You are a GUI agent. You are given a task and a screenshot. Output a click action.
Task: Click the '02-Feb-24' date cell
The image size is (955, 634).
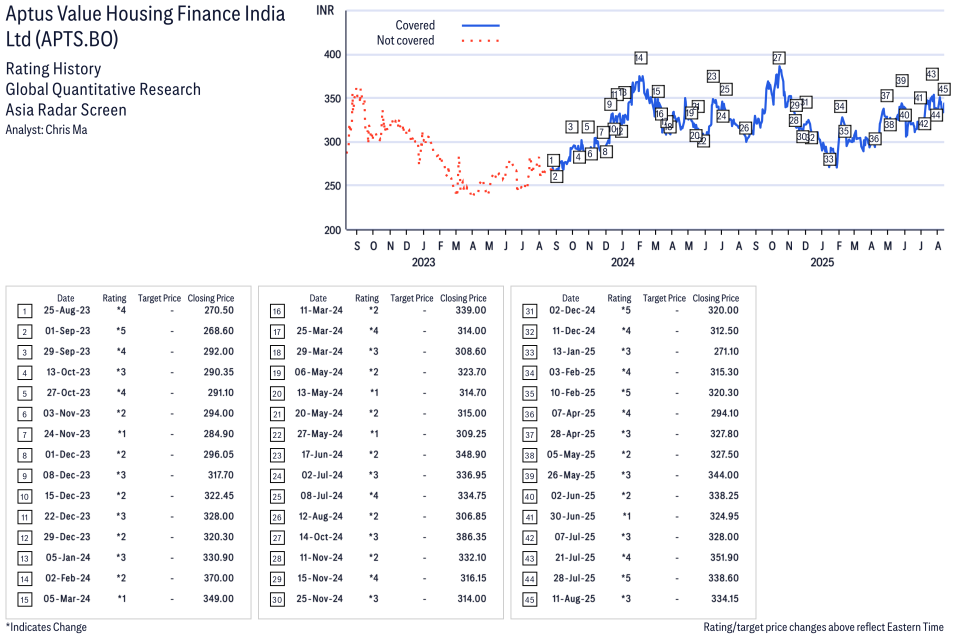(68, 578)
